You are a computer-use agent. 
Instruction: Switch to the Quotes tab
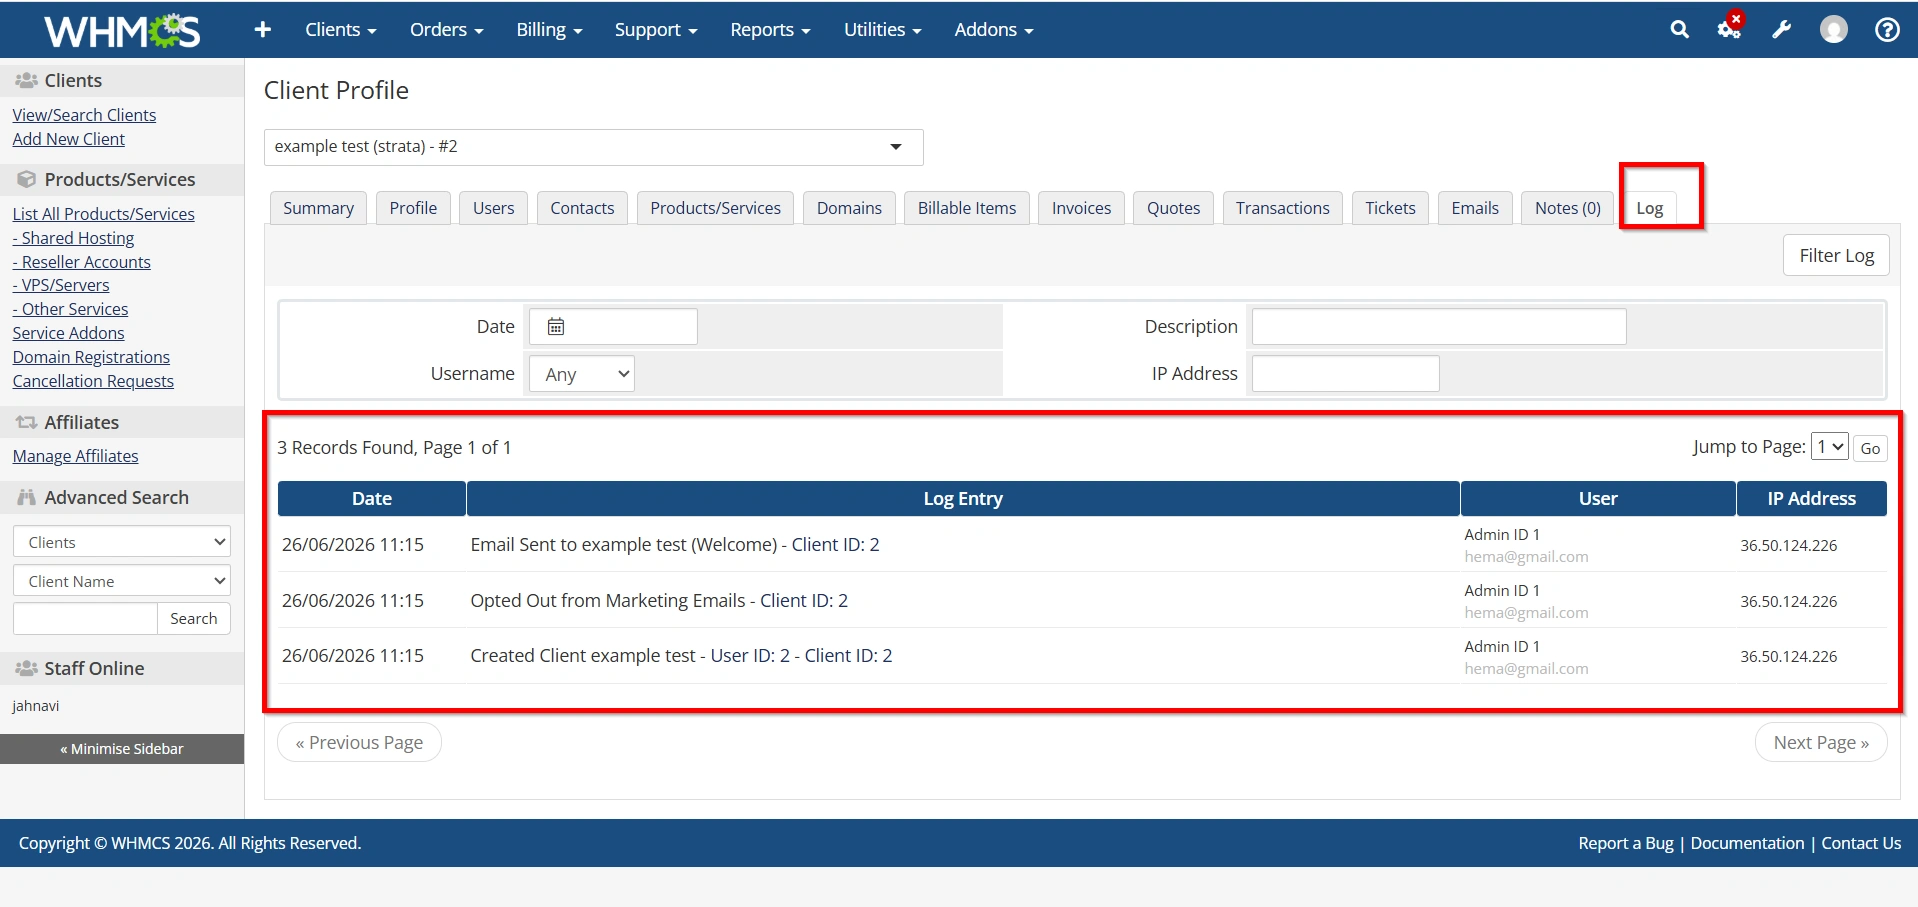pyautogui.click(x=1173, y=208)
